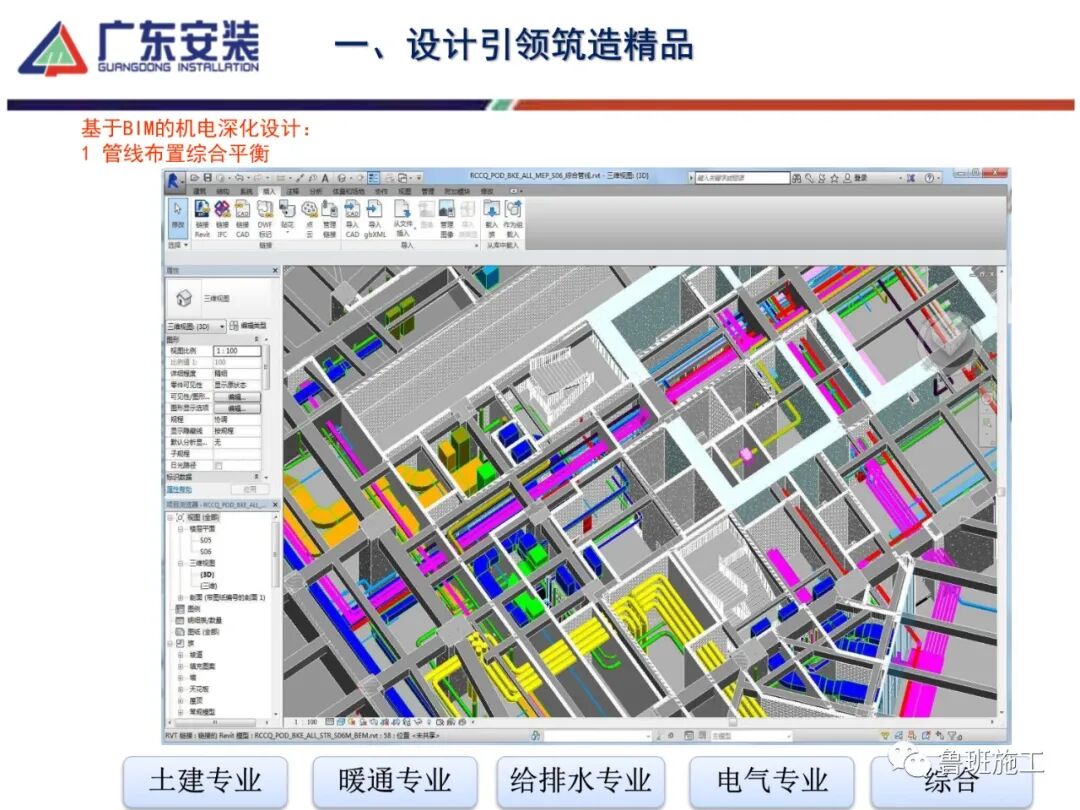Open the 分析 ribbon tab
1080x810 pixels.
click(315, 191)
